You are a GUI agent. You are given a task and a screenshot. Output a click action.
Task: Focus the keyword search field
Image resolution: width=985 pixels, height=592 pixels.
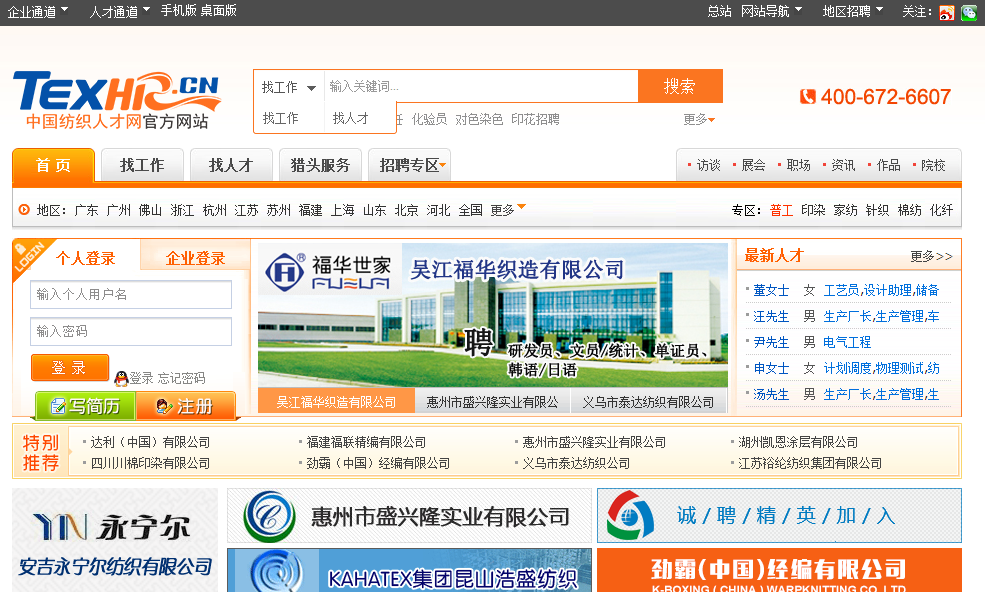(481, 86)
